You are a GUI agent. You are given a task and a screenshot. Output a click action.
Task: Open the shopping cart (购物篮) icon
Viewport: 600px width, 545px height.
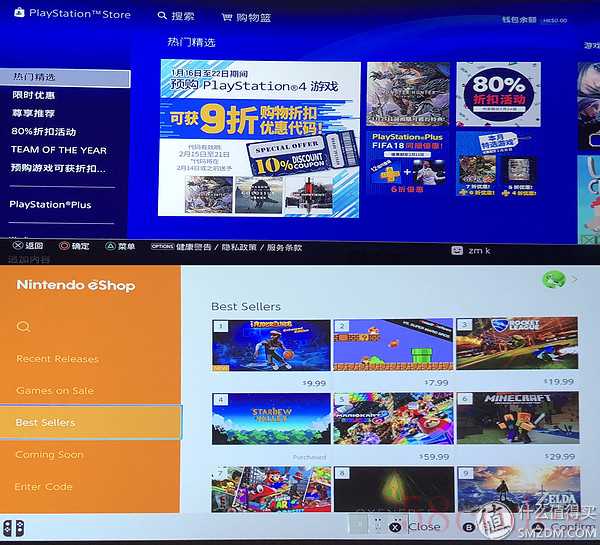227,17
